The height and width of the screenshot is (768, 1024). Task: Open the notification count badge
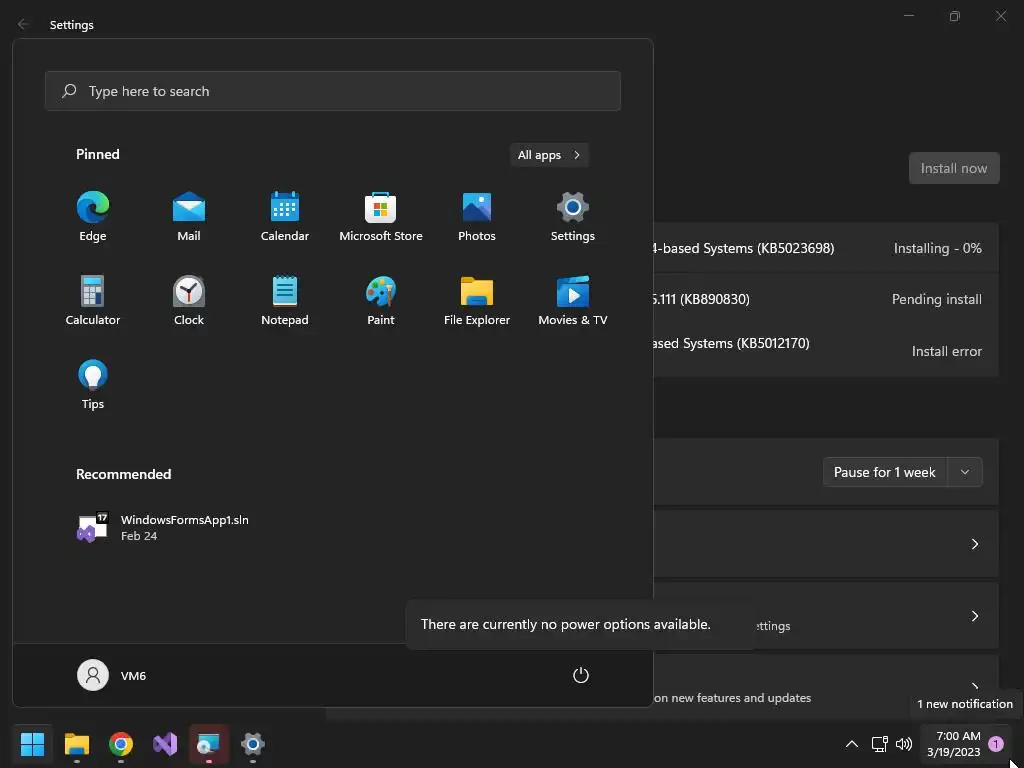(x=996, y=743)
